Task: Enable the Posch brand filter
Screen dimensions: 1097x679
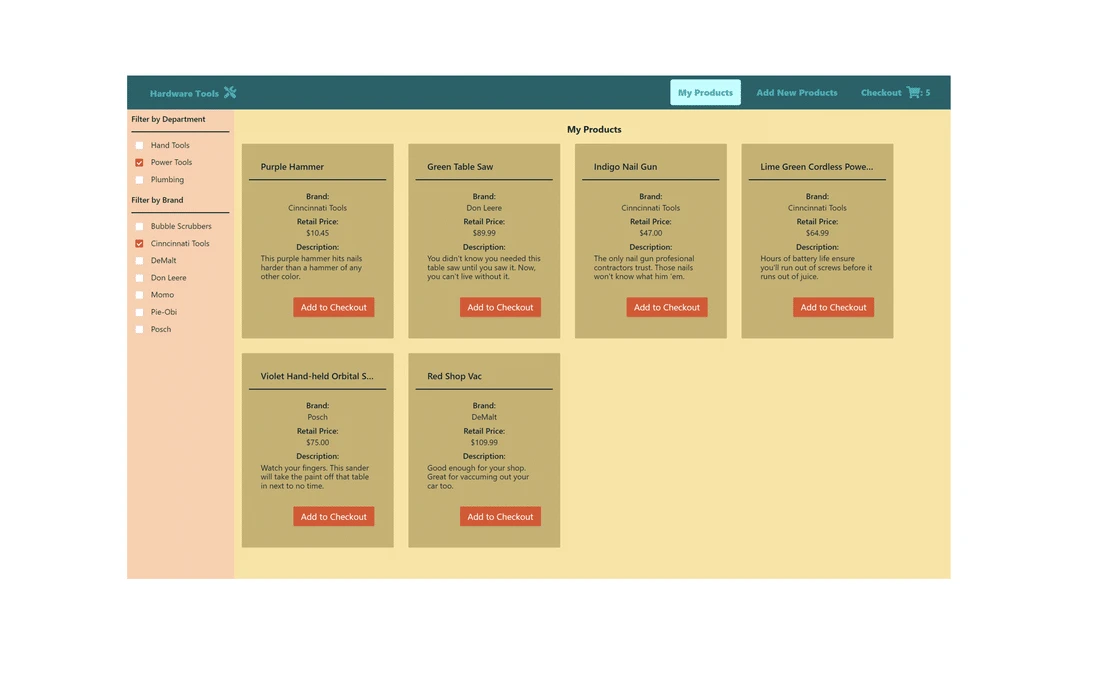Action: coord(140,330)
